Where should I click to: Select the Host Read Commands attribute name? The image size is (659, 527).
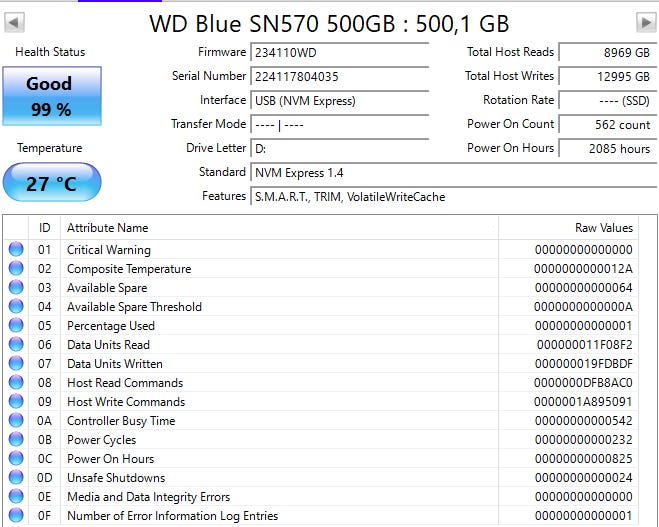click(125, 383)
